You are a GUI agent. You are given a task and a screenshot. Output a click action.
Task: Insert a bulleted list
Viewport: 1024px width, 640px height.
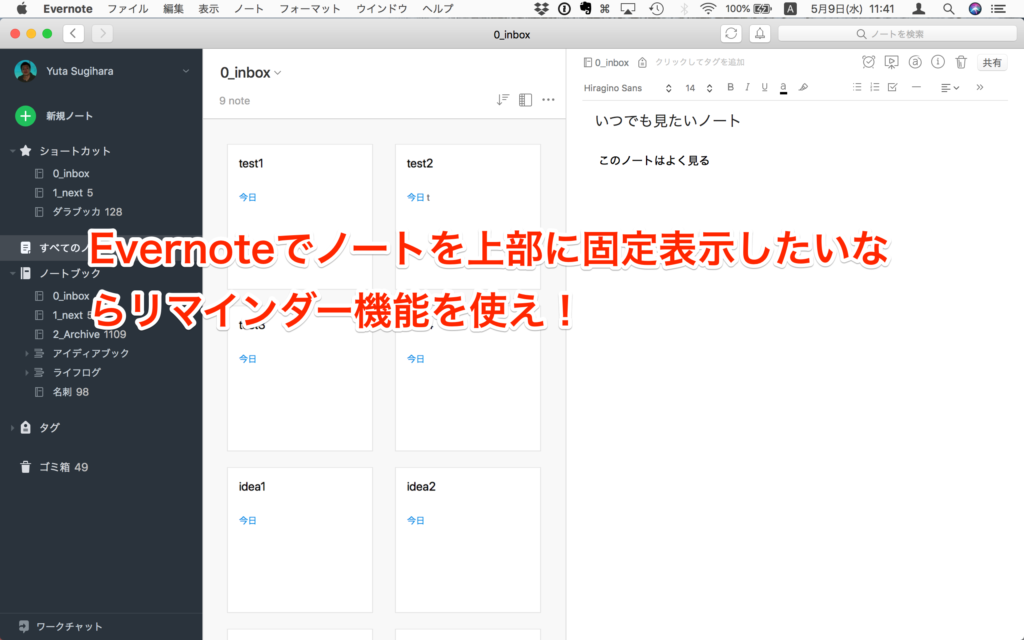tap(857, 88)
